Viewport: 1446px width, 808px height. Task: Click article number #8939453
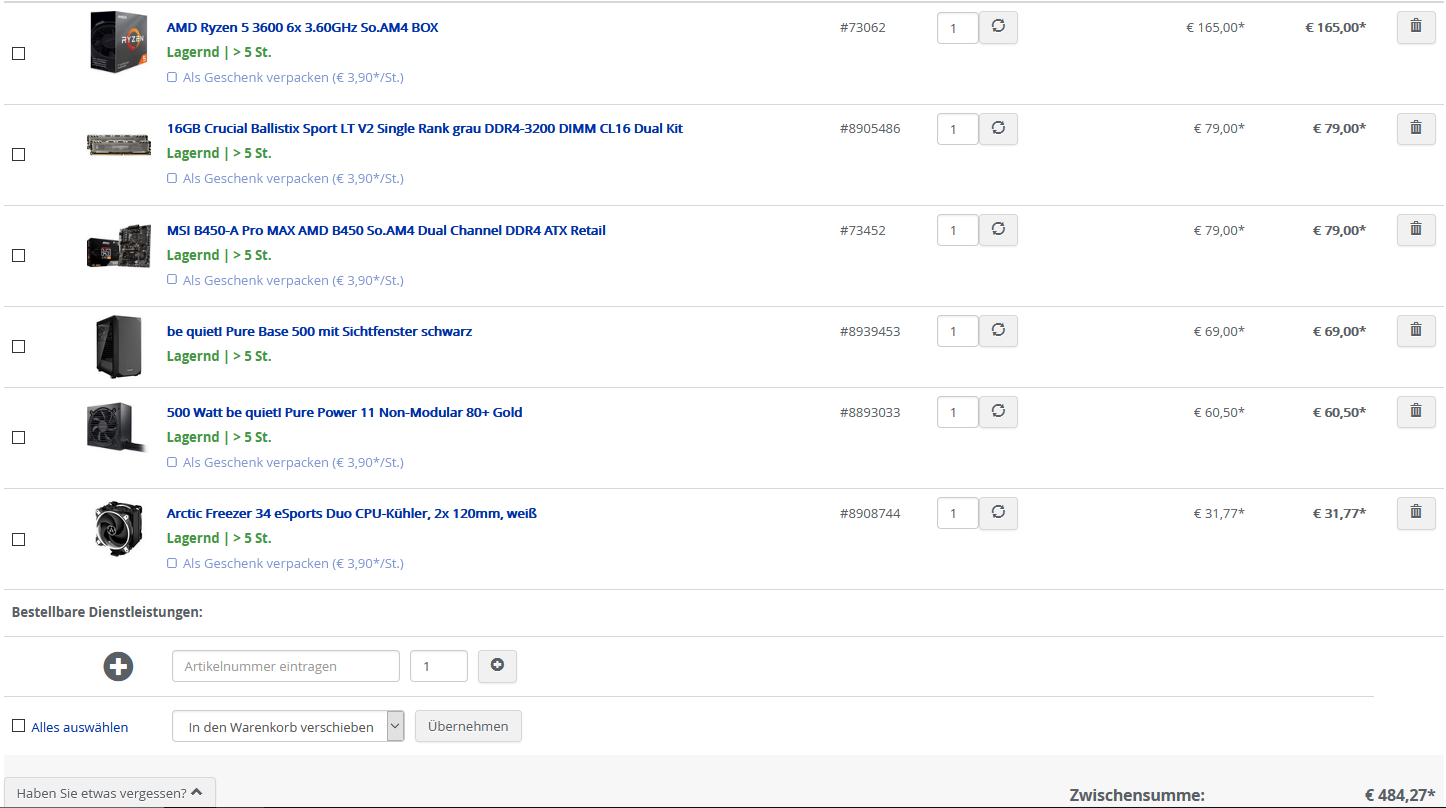point(870,331)
